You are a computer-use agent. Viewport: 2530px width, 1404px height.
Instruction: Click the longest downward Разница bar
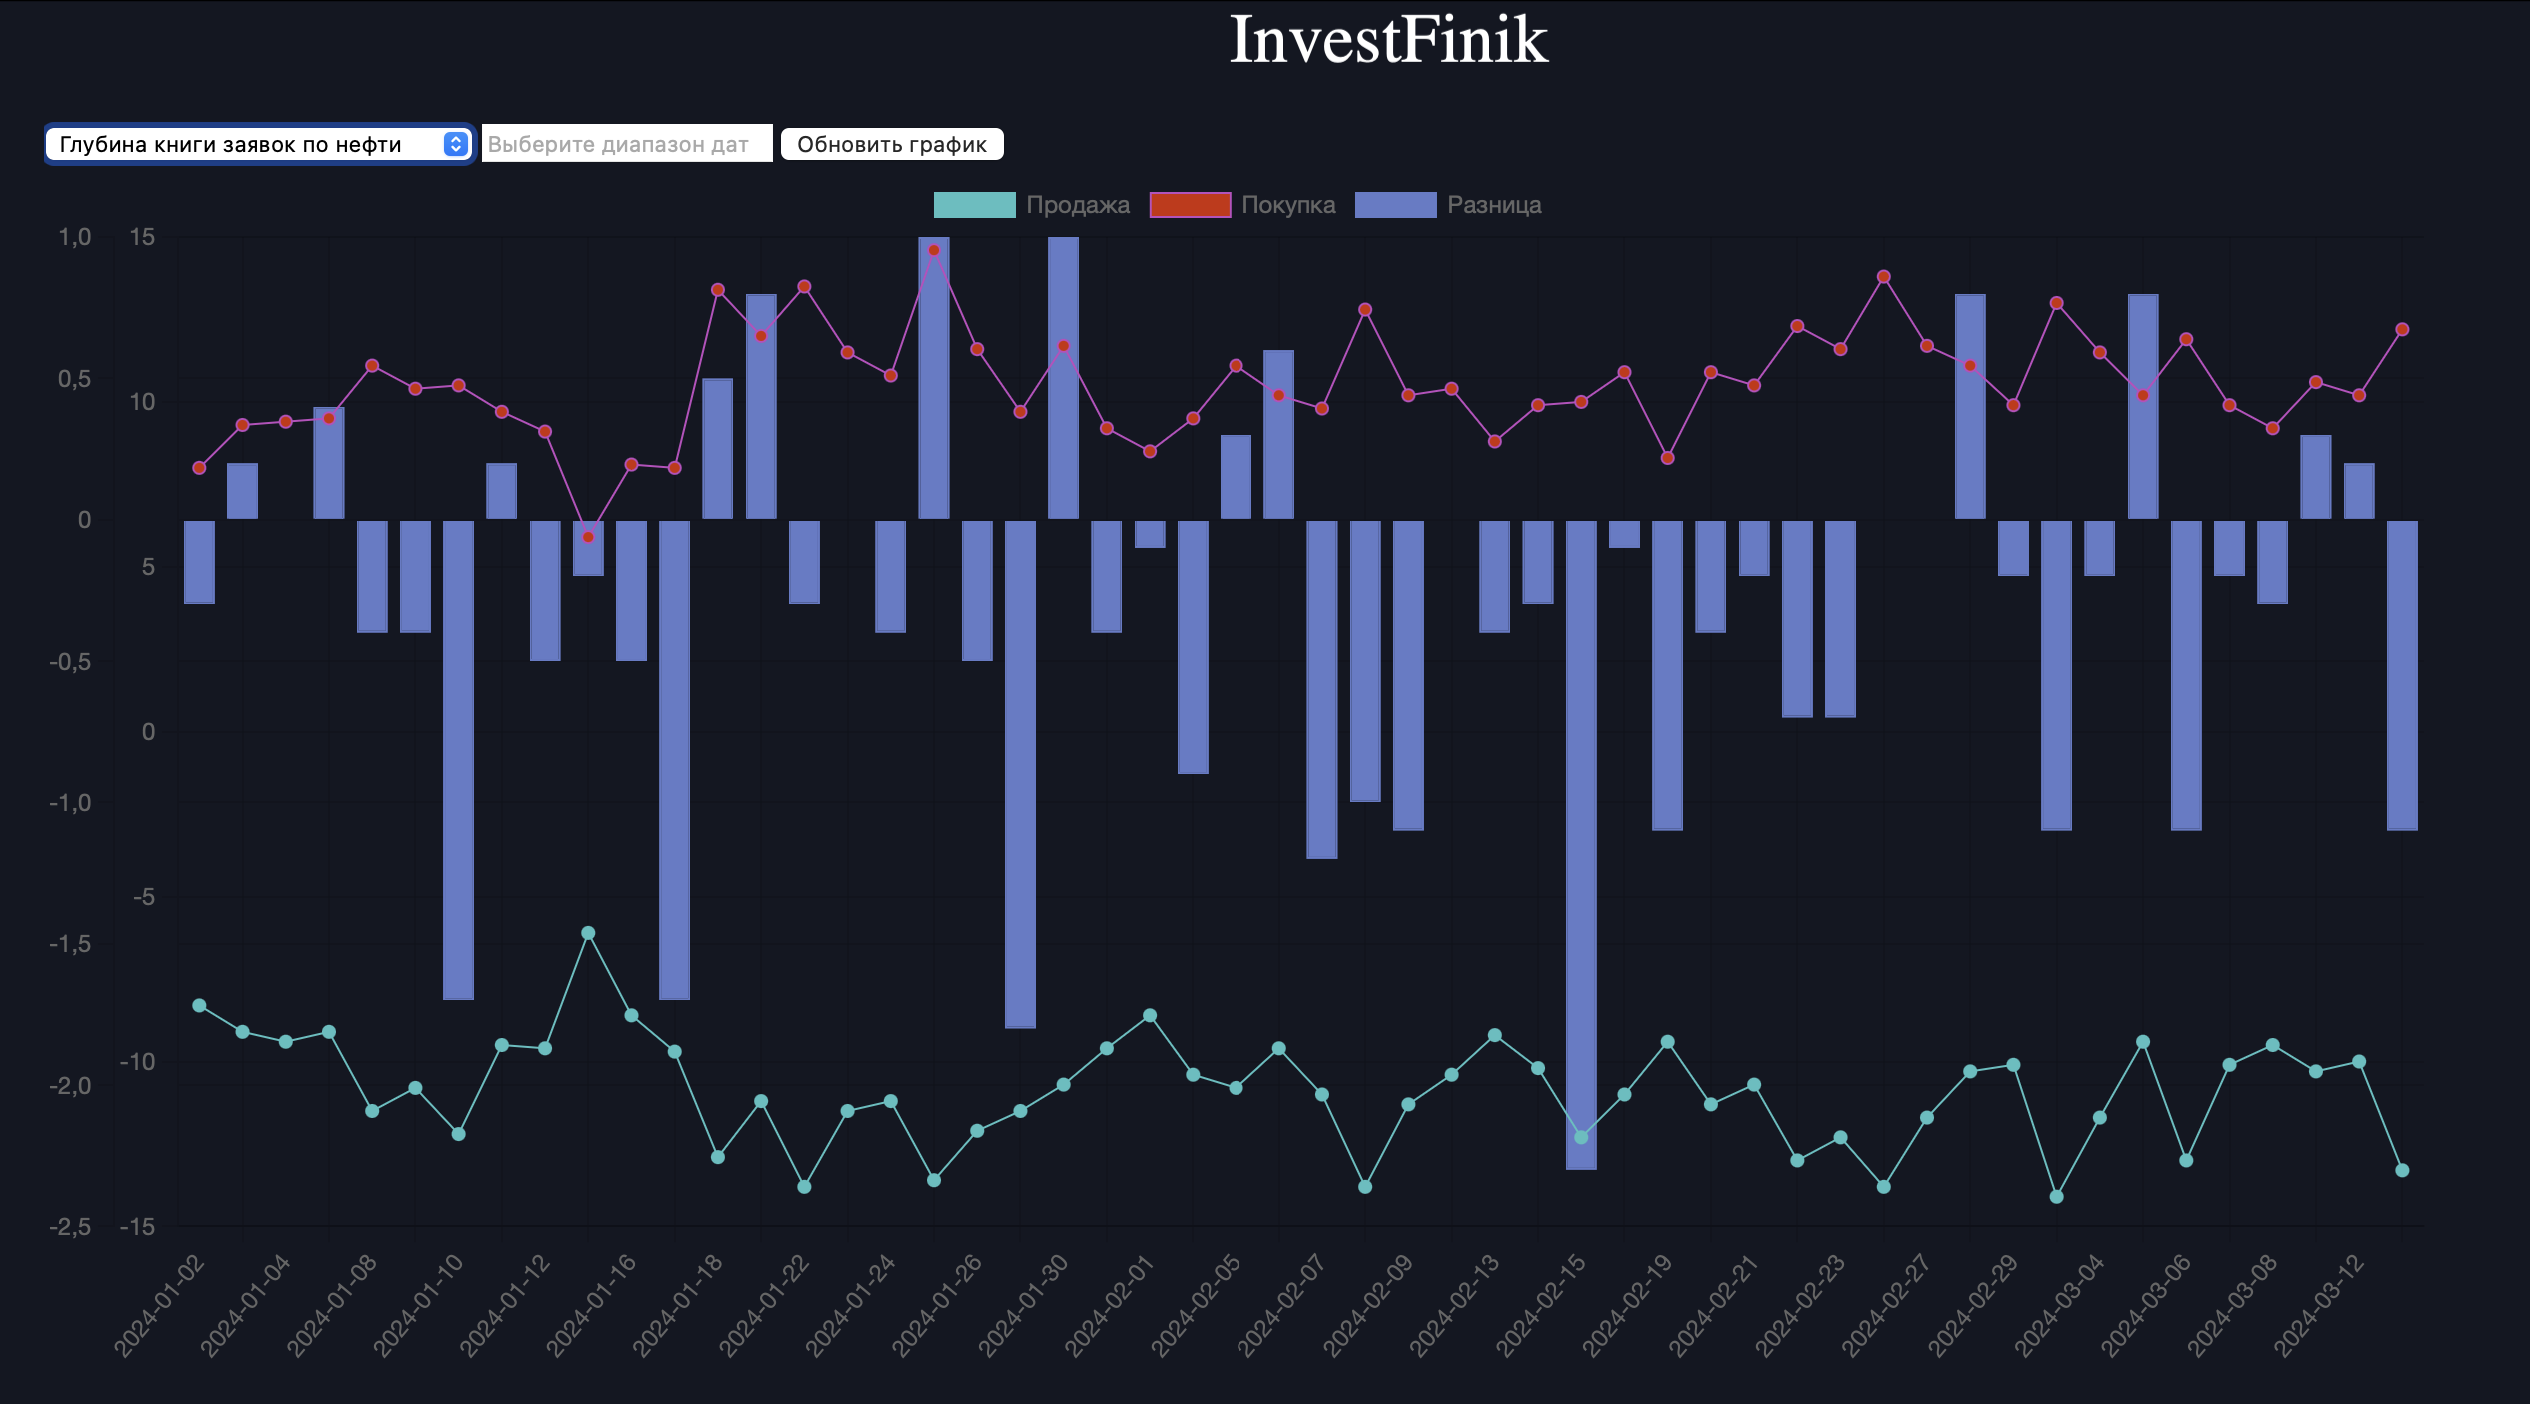[x=1581, y=844]
